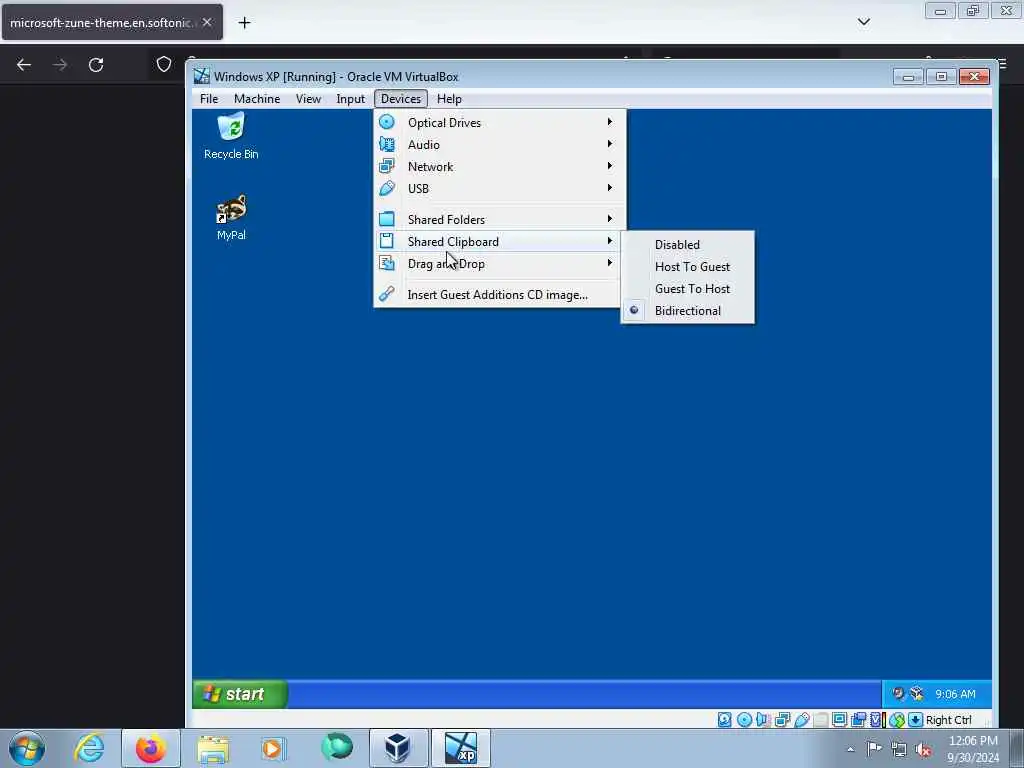Set shared clipboard to Disabled
1024x768 pixels.
click(688, 244)
